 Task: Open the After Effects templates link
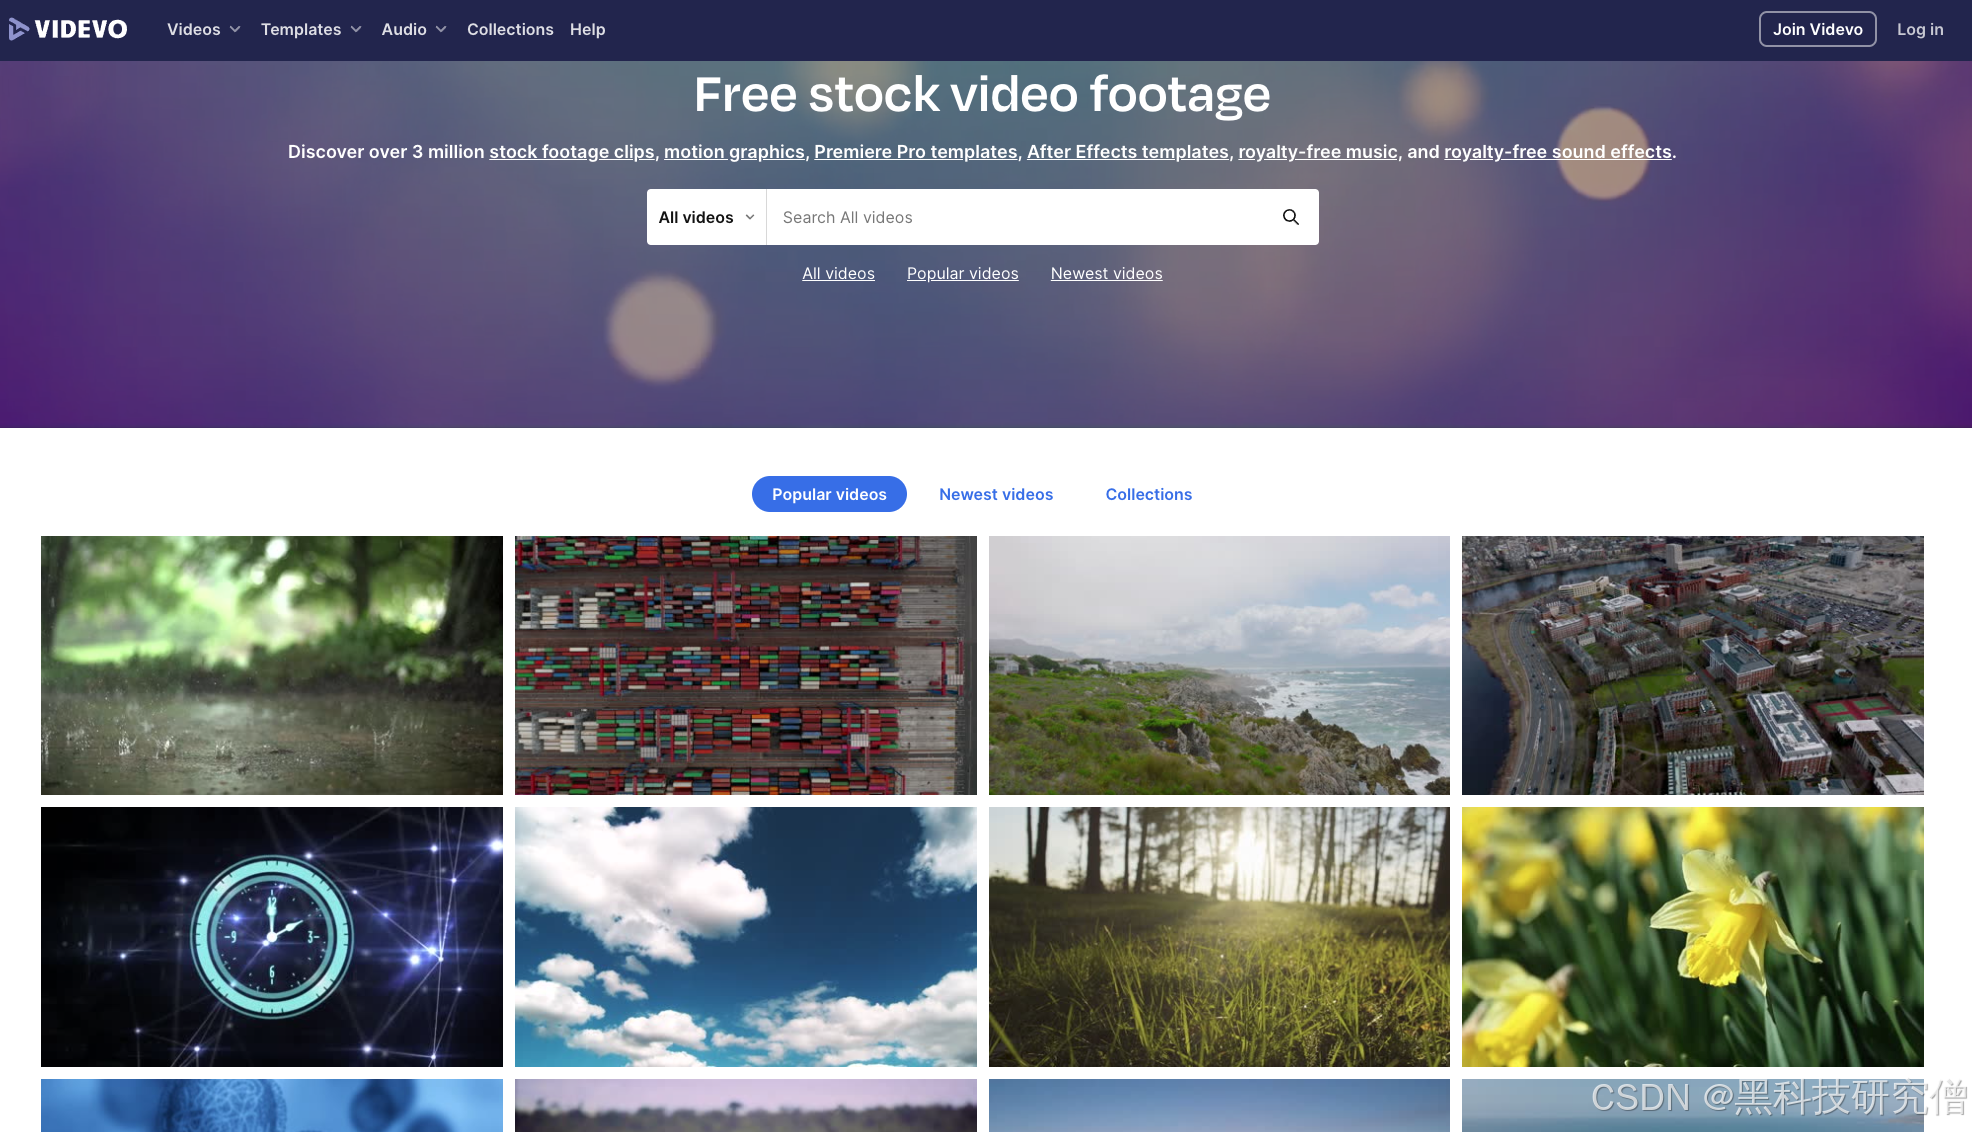1127,152
